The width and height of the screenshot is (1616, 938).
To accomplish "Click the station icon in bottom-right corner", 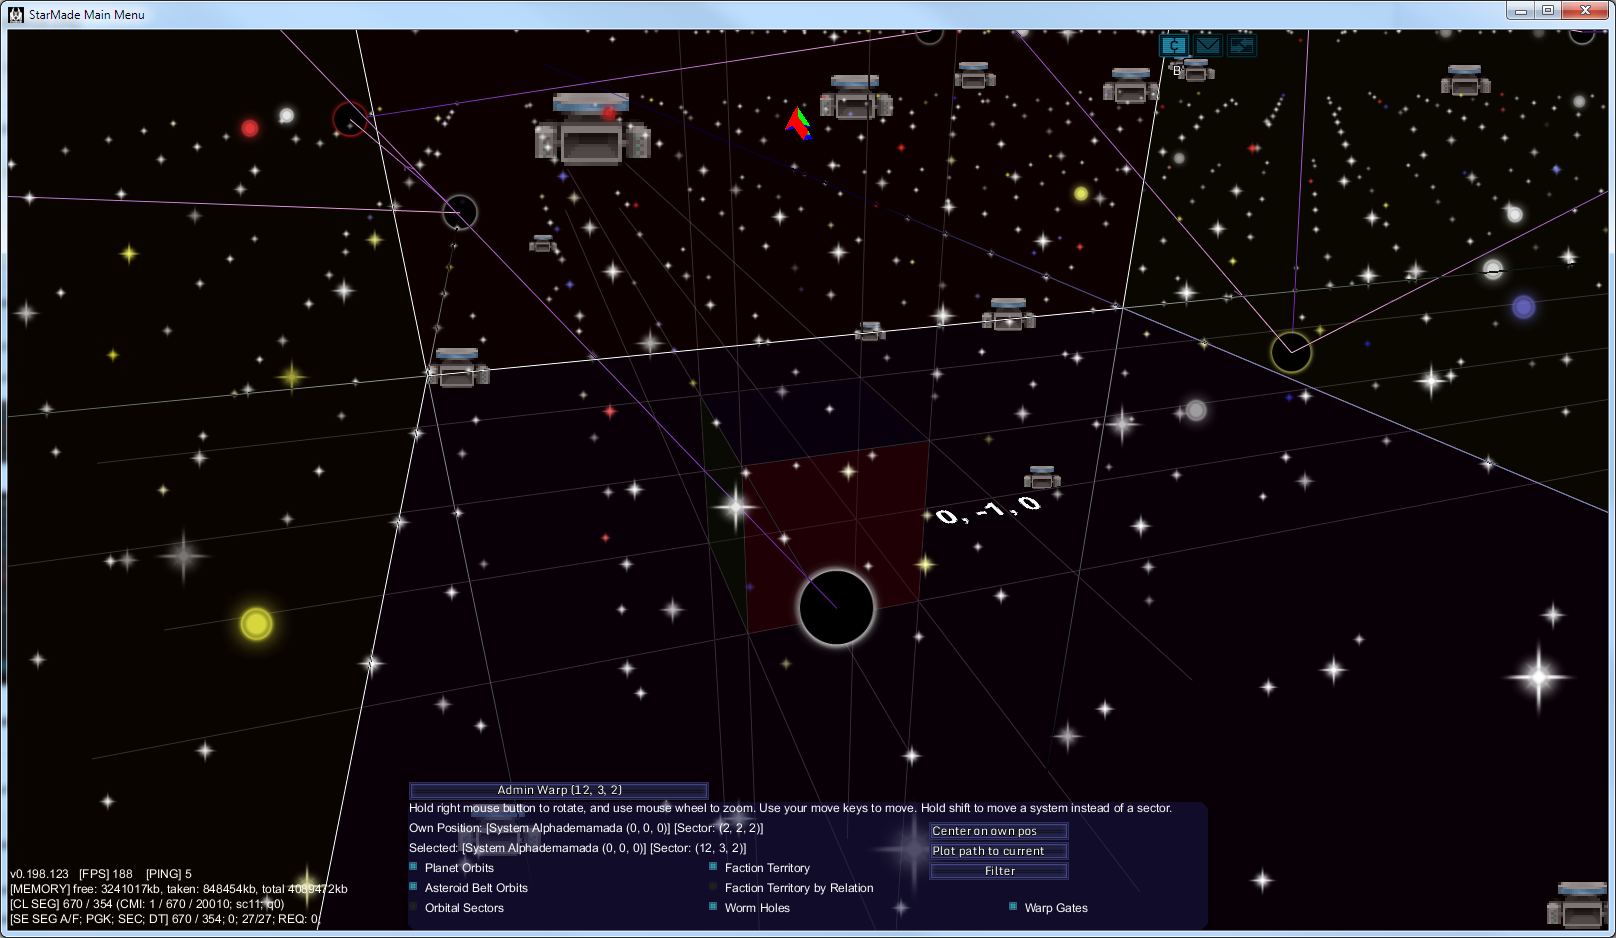I will click(x=1578, y=904).
